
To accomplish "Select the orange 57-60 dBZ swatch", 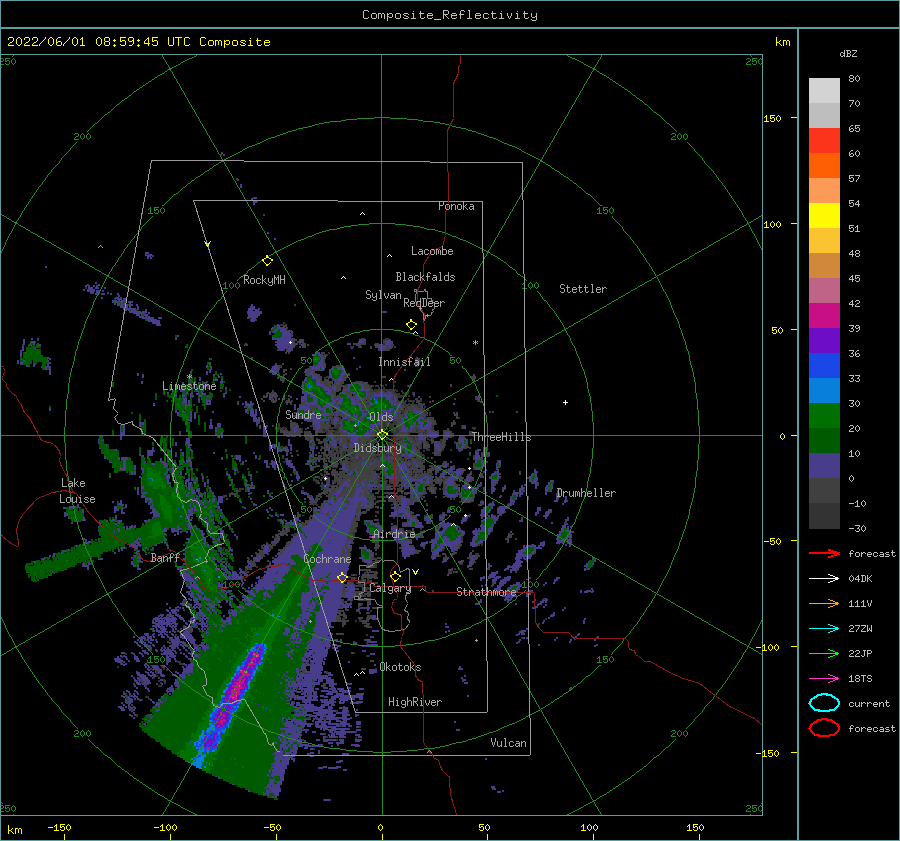I will point(824,166).
